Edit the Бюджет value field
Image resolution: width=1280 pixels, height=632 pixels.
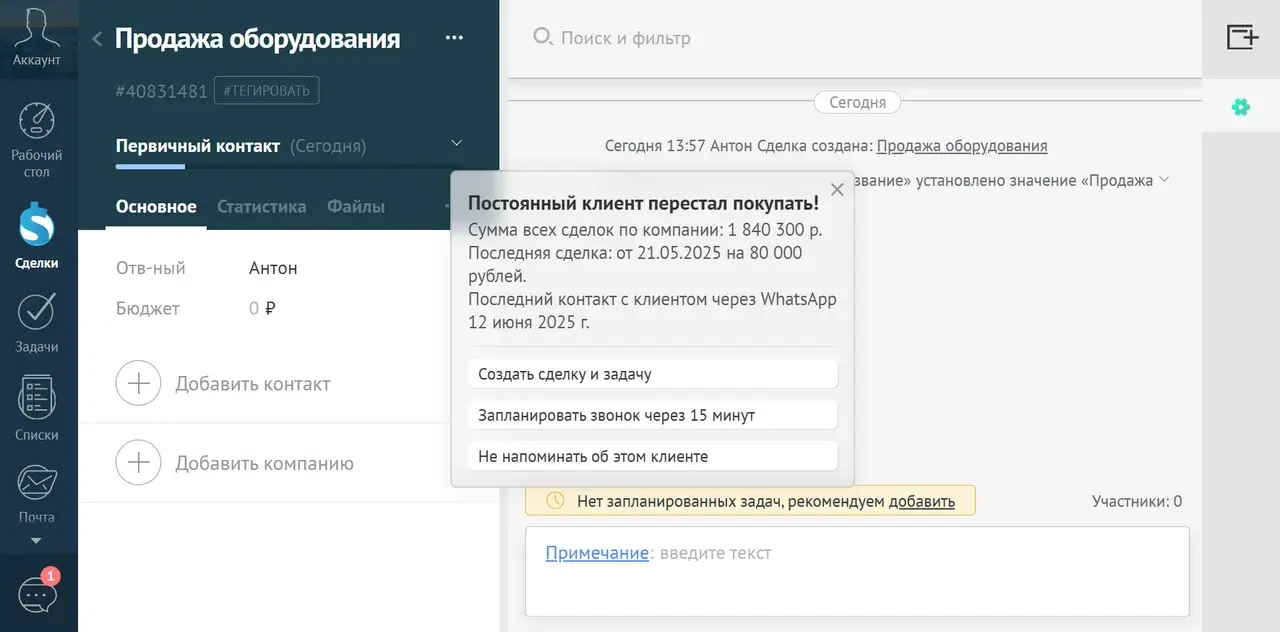(x=262, y=308)
